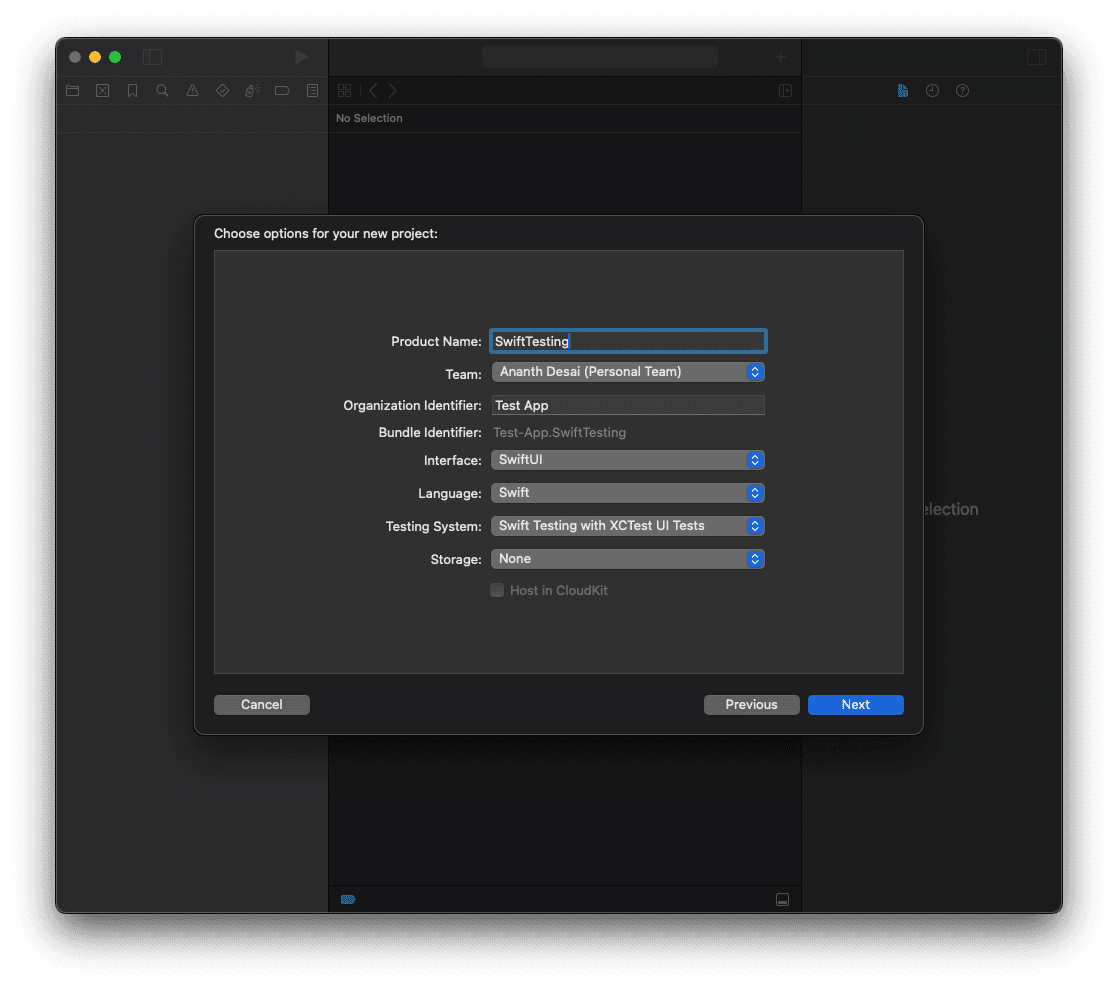Open the Test navigator diamond icon

tap(222, 90)
